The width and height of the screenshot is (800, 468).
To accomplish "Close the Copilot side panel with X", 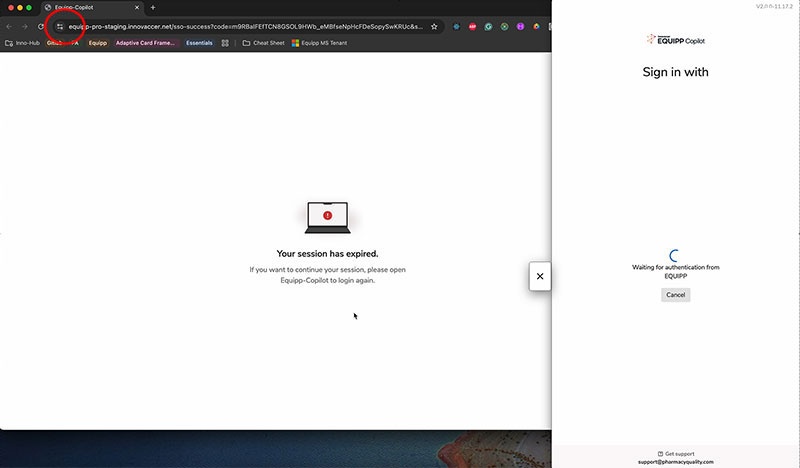I will (540, 276).
